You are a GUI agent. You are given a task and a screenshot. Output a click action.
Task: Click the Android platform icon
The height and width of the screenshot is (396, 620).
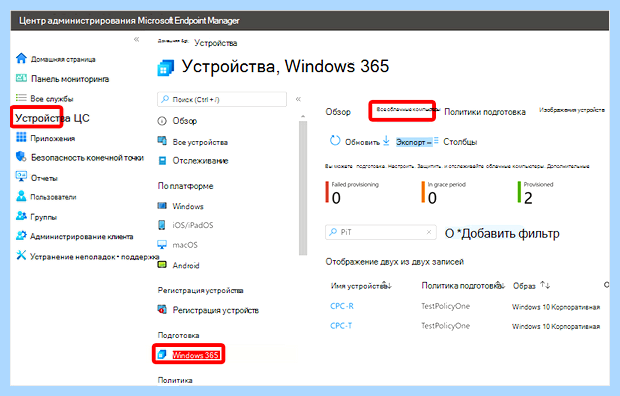click(162, 265)
